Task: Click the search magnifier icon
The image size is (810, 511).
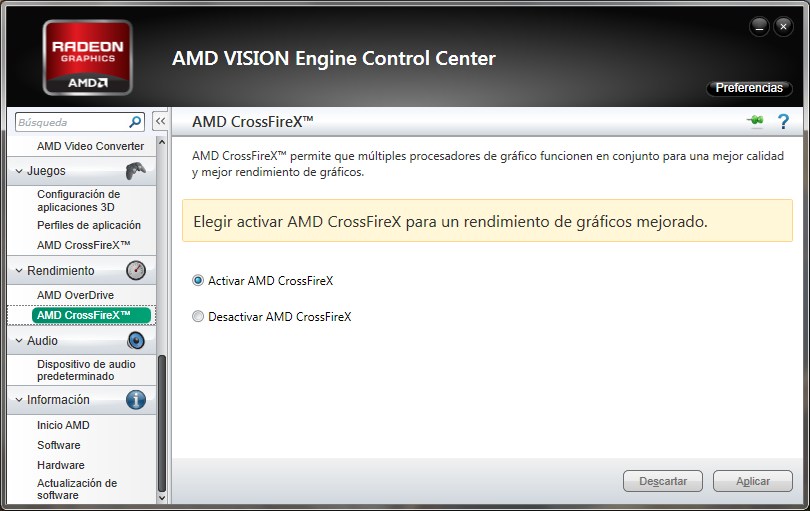Action: click(136, 122)
